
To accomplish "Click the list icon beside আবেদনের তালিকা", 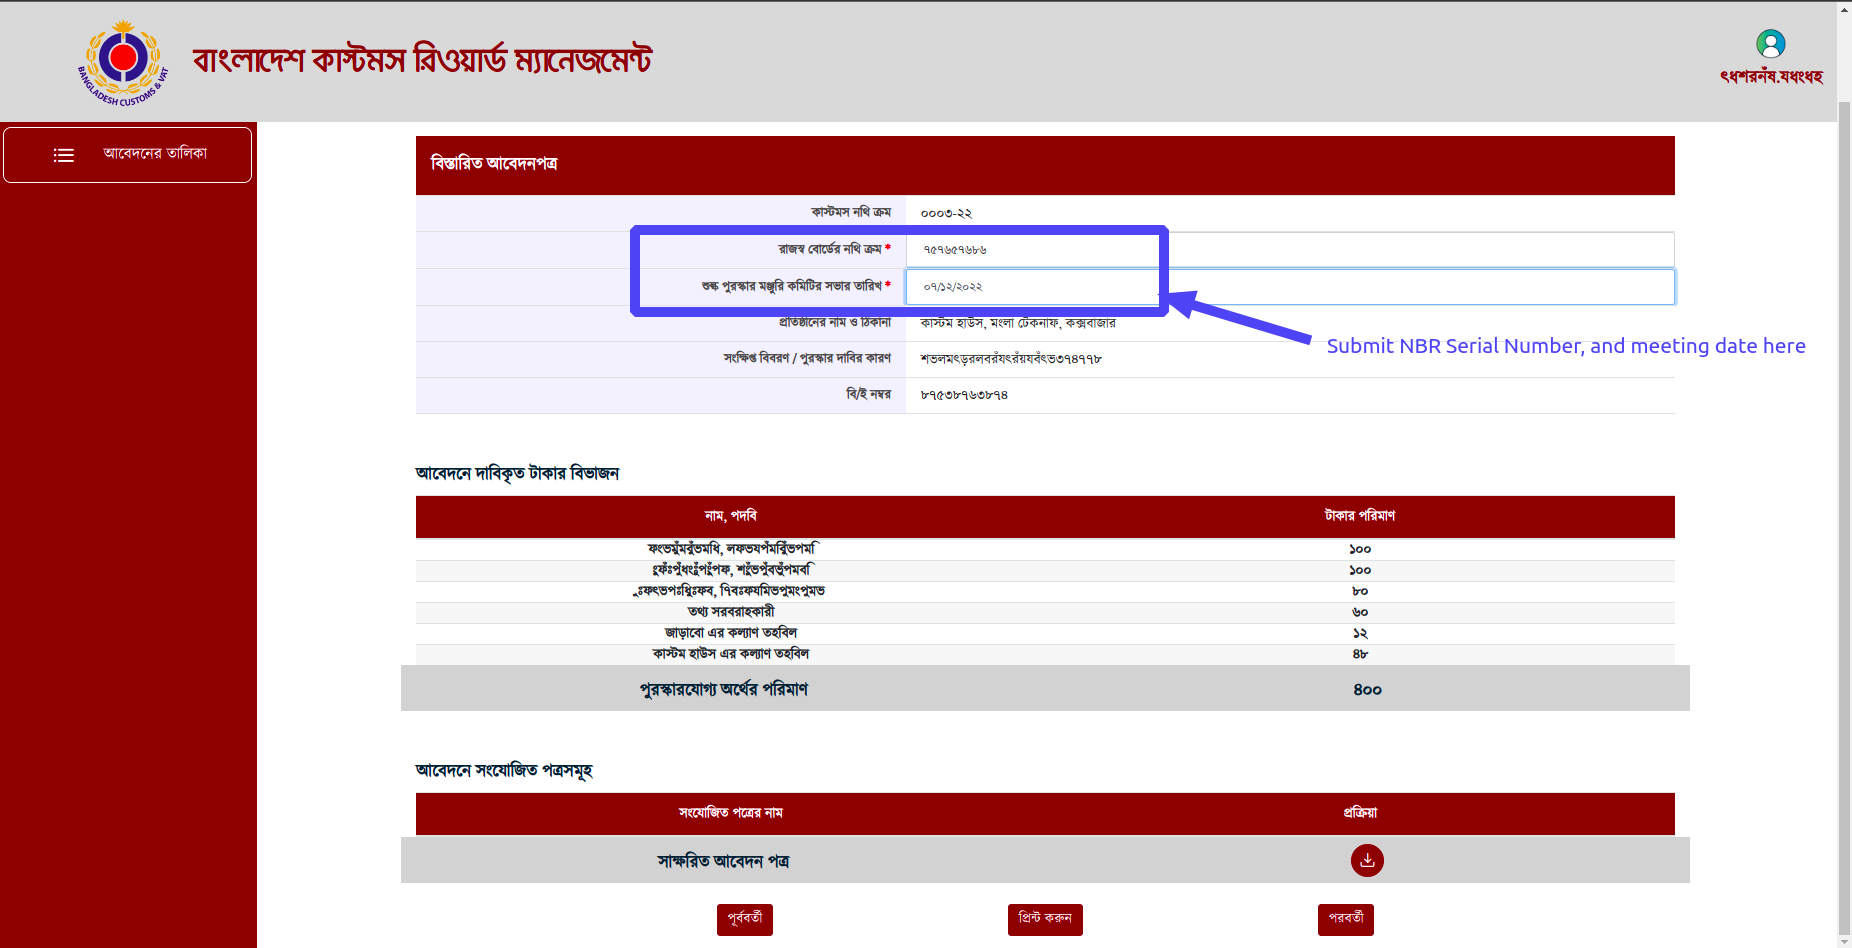I will pyautogui.click(x=64, y=155).
